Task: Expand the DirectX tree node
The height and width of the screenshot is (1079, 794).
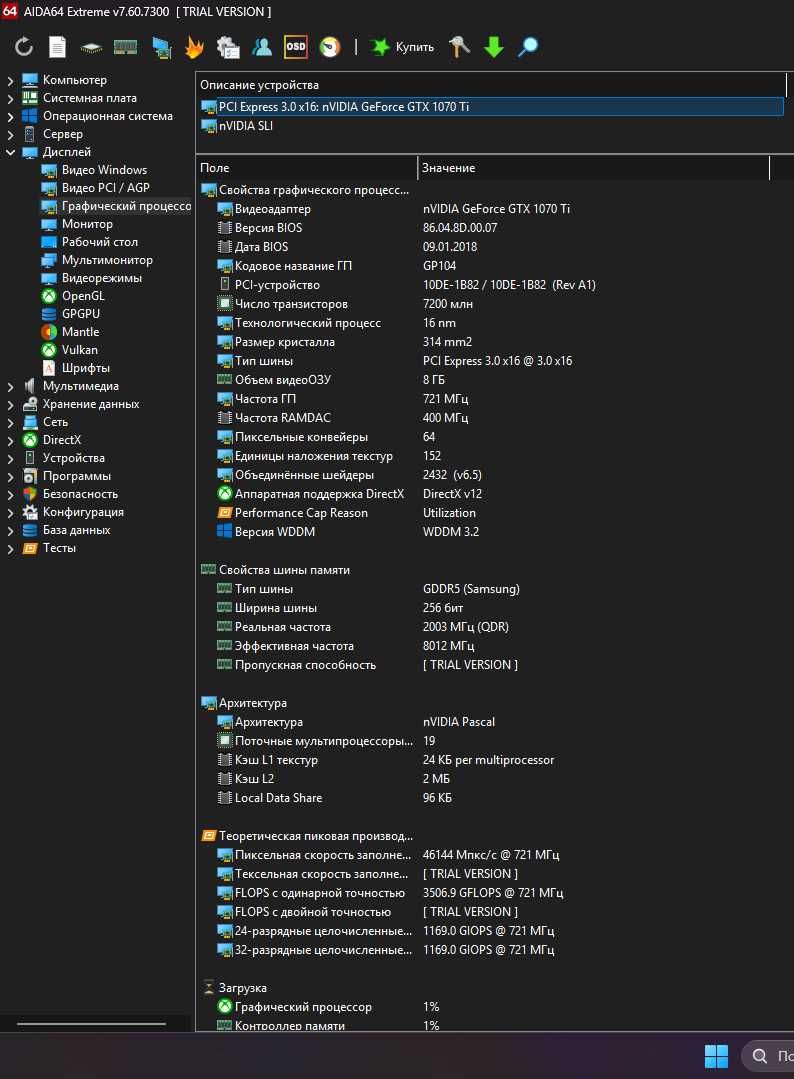Action: click(x=10, y=440)
